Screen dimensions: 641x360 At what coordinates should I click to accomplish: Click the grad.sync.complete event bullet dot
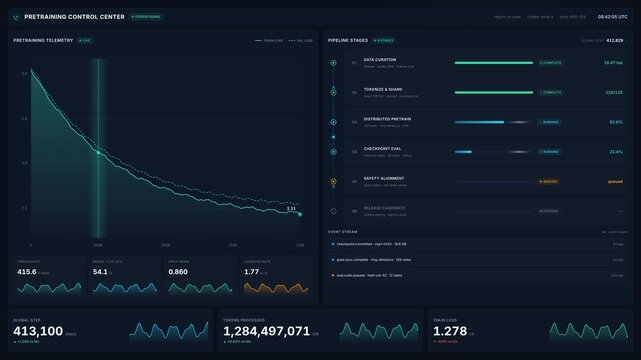(333, 259)
